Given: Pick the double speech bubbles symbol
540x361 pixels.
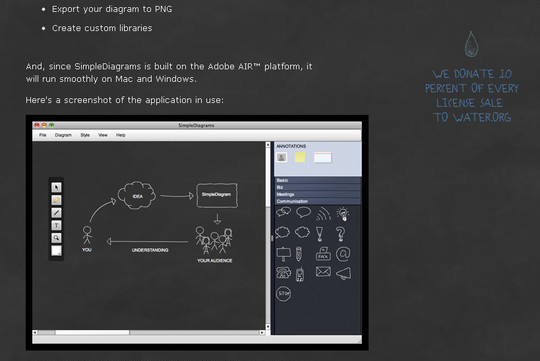Looking at the screenshot, I should click(x=283, y=213).
